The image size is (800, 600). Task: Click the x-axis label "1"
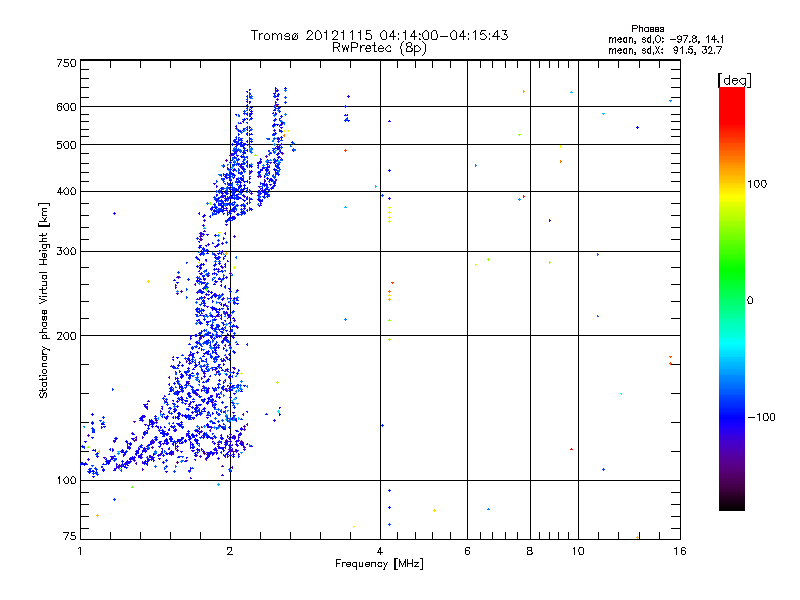click(x=80, y=551)
